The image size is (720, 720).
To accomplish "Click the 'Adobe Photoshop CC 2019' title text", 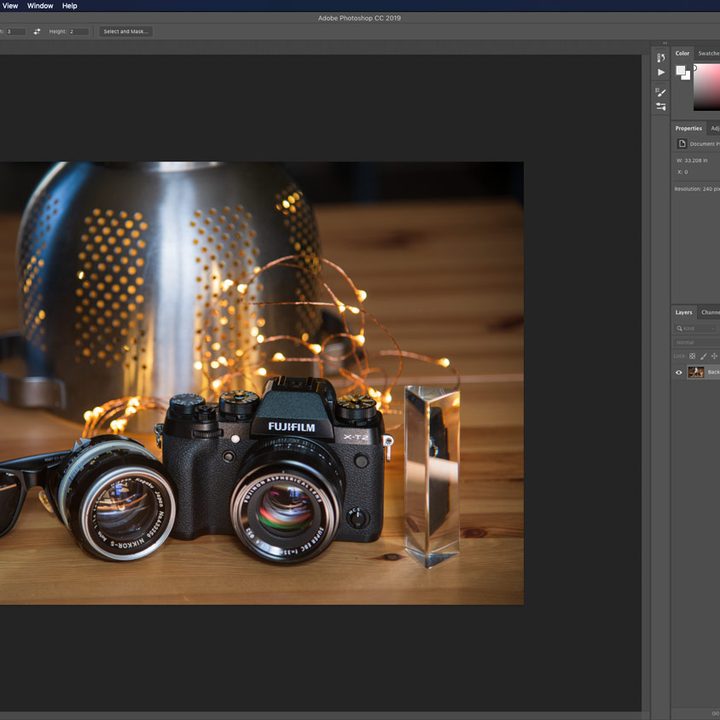I will pyautogui.click(x=359, y=18).
